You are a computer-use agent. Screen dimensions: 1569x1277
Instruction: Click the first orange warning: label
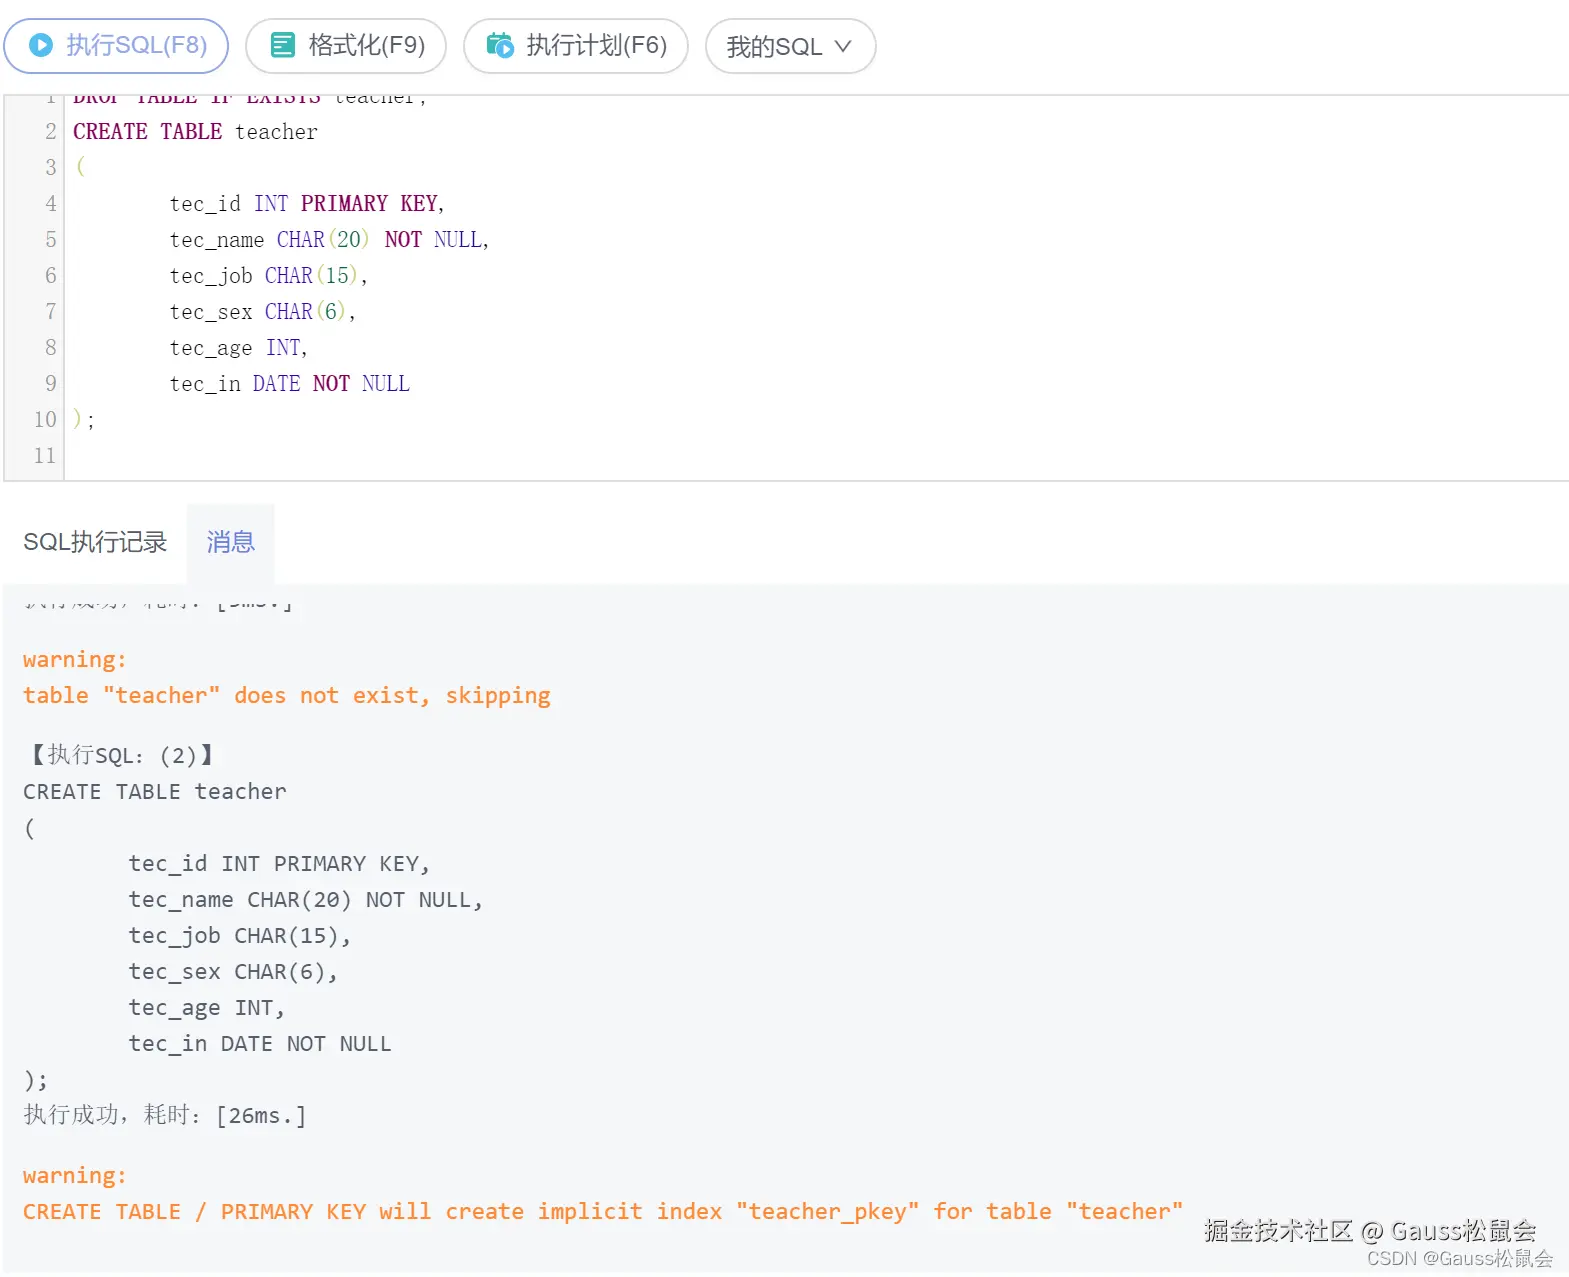[x=75, y=660]
